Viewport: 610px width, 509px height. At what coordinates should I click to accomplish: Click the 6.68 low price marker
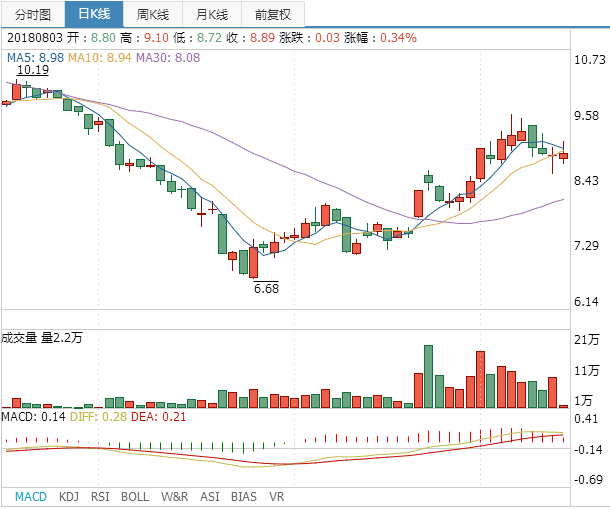click(x=266, y=288)
